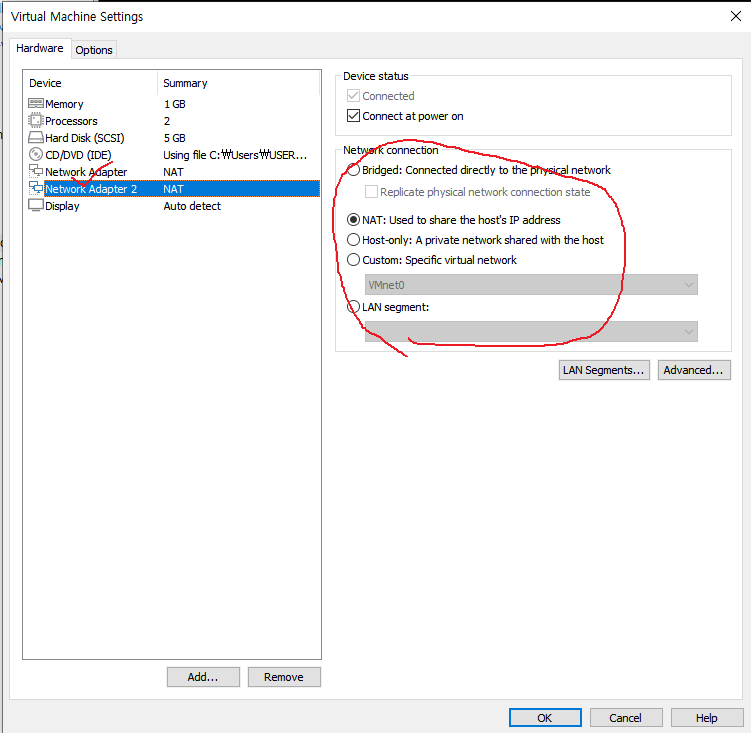Toggle the grayed Connected checkbox
Viewport: 751px width, 733px height.
tap(353, 96)
